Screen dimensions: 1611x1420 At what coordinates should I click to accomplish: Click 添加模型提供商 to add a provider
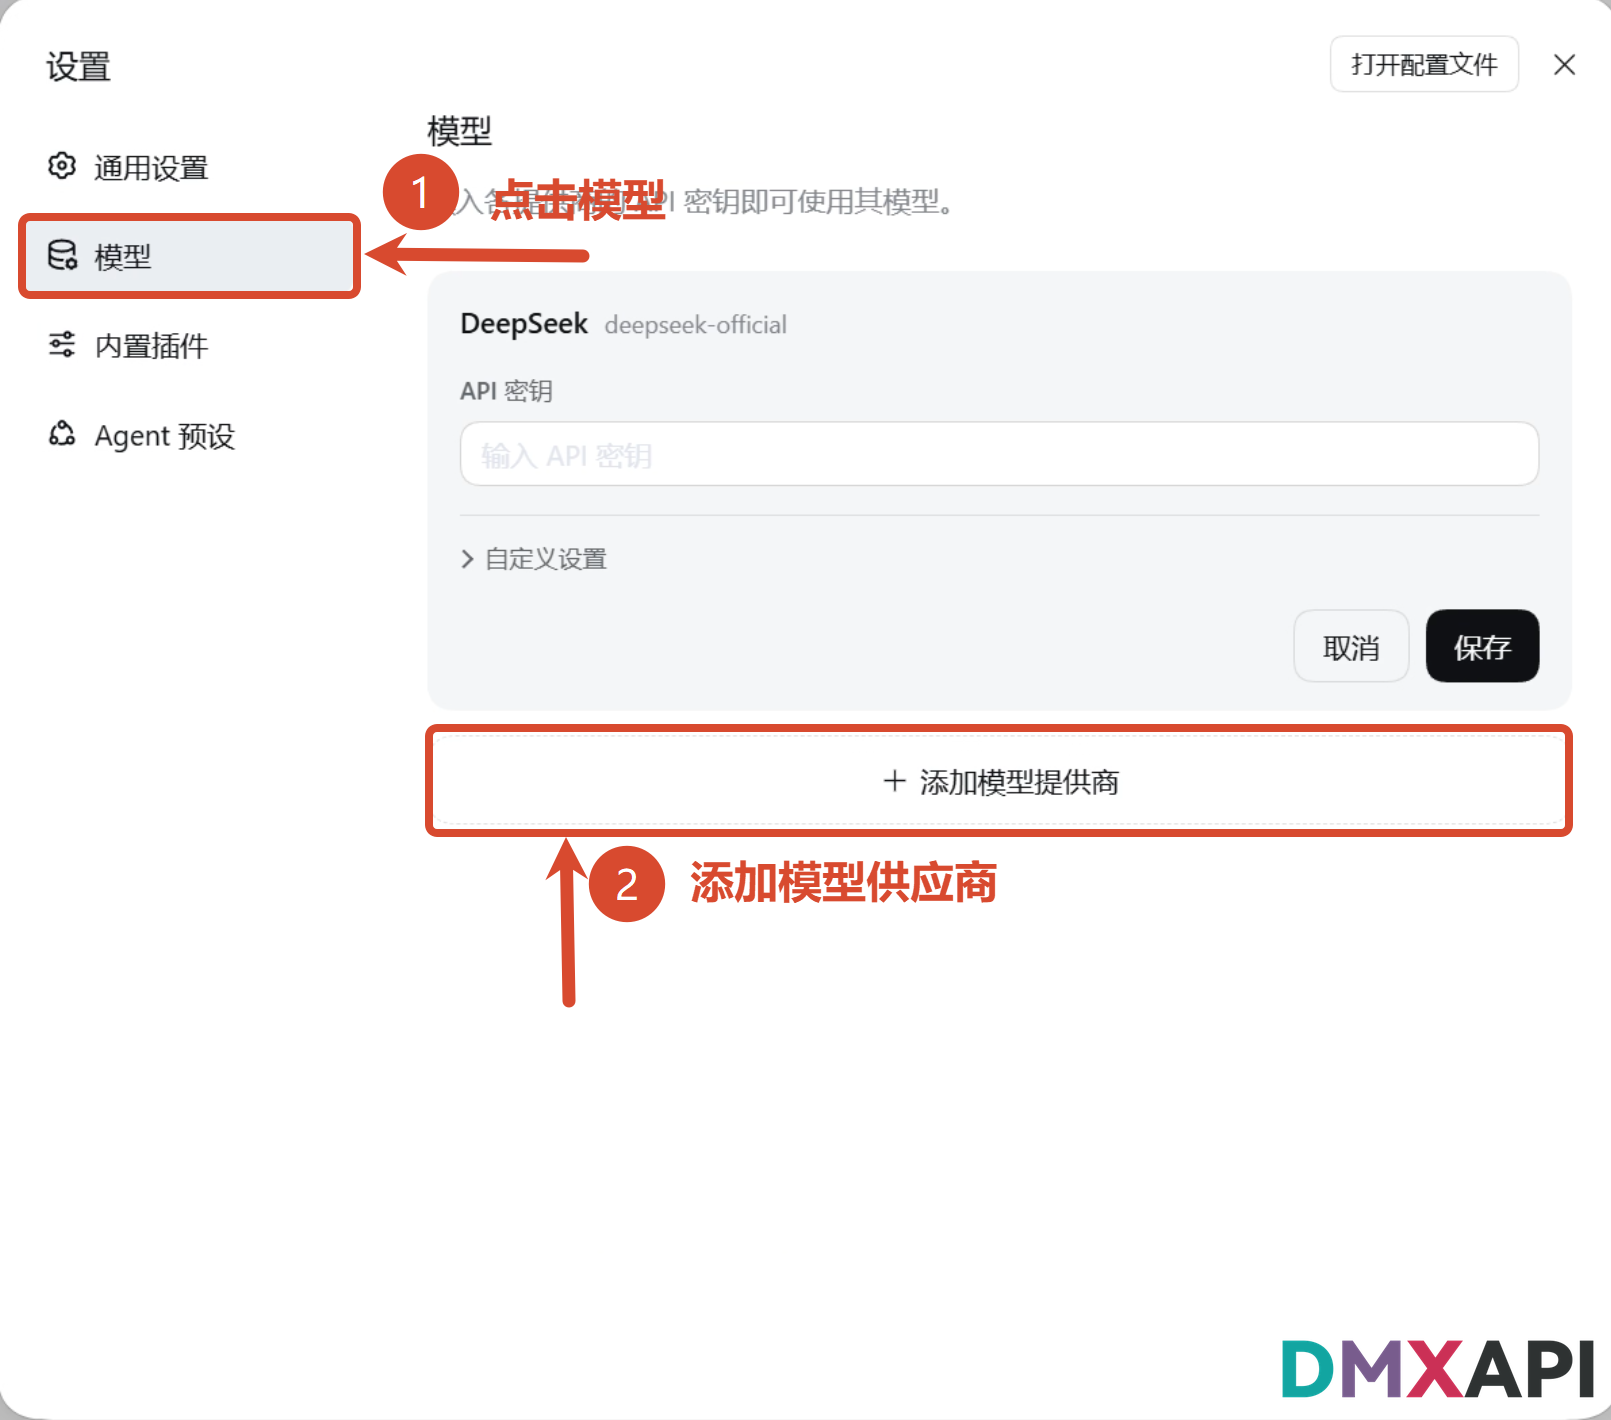click(999, 781)
